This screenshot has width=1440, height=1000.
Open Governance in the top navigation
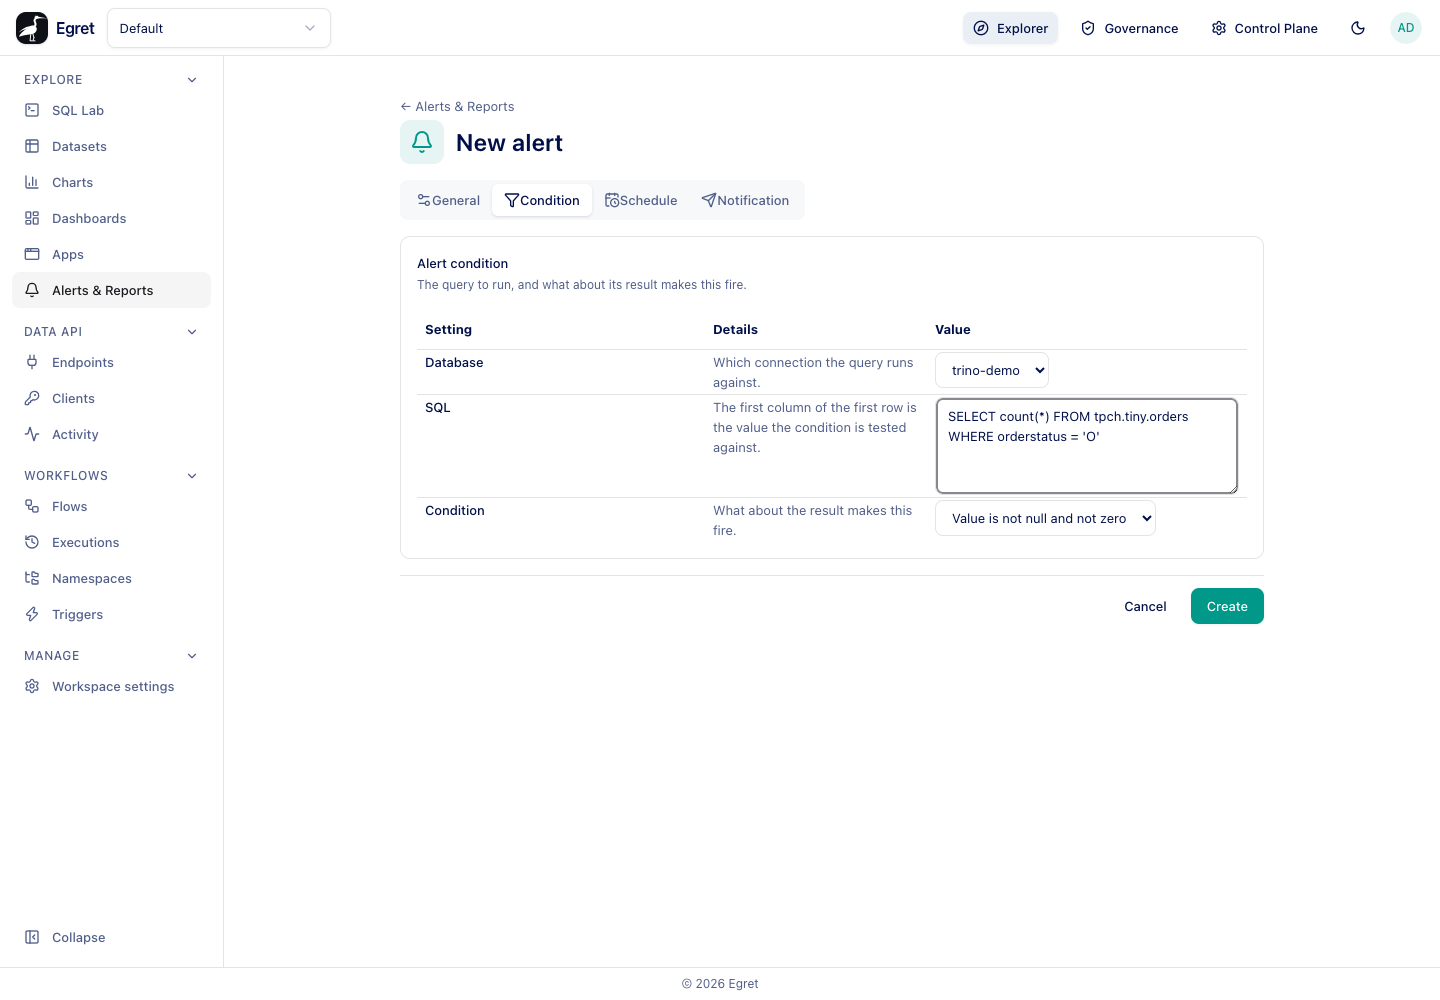1129,28
